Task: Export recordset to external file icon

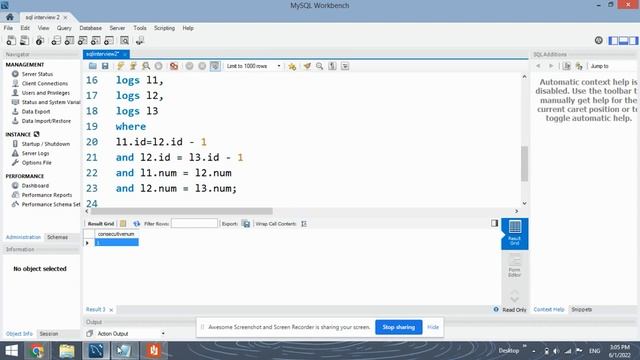Action: (246, 224)
